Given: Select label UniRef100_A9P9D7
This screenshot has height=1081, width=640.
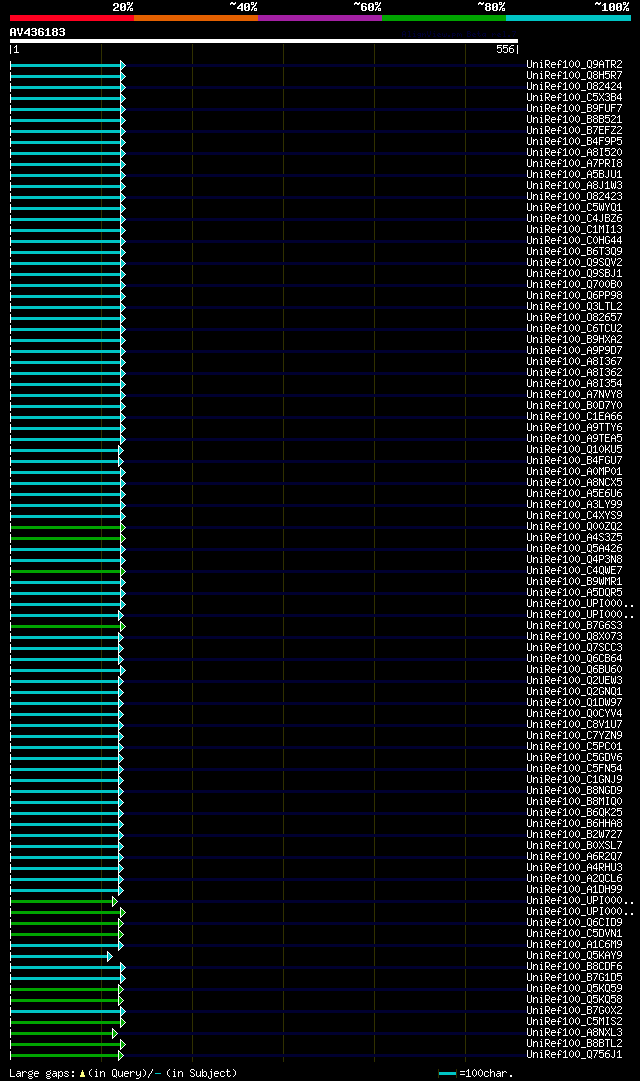Looking at the screenshot, I should click(x=574, y=352).
